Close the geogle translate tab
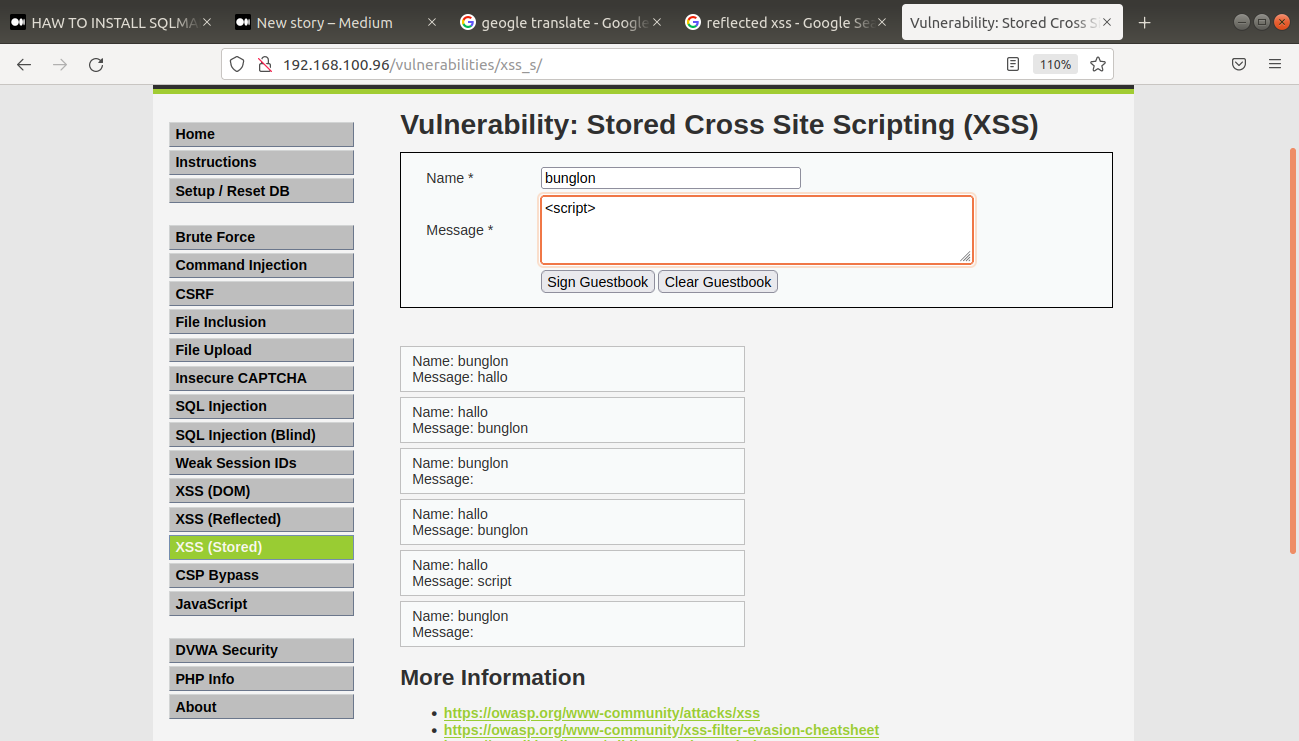 click(656, 22)
